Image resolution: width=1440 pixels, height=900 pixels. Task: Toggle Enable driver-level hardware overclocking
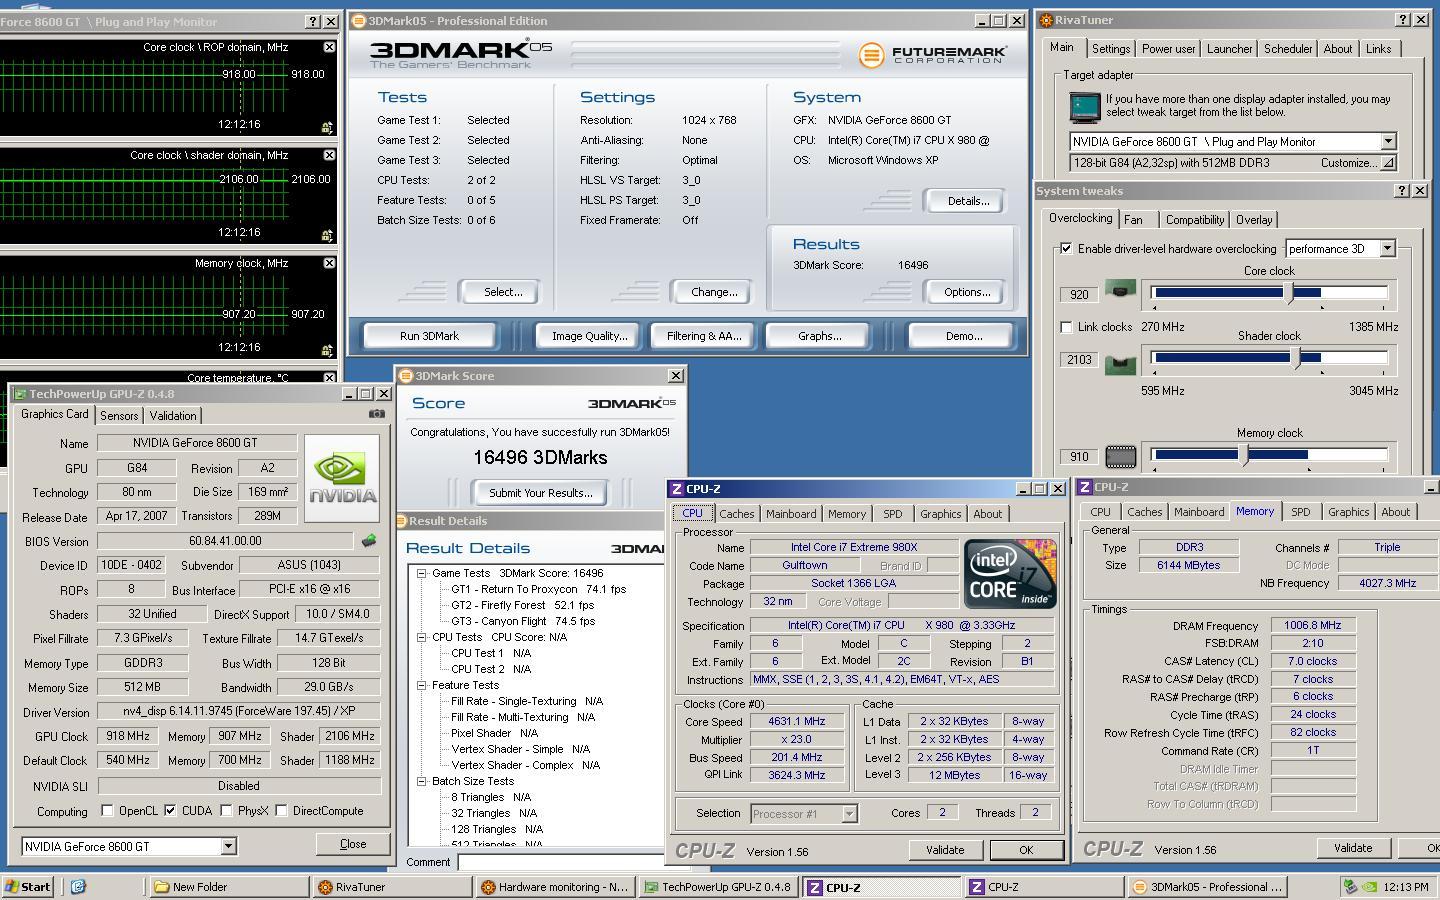click(1066, 248)
